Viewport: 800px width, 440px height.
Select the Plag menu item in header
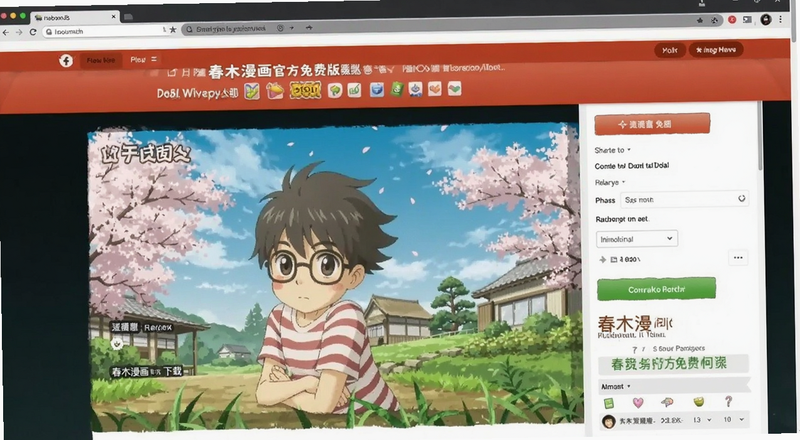tap(138, 60)
